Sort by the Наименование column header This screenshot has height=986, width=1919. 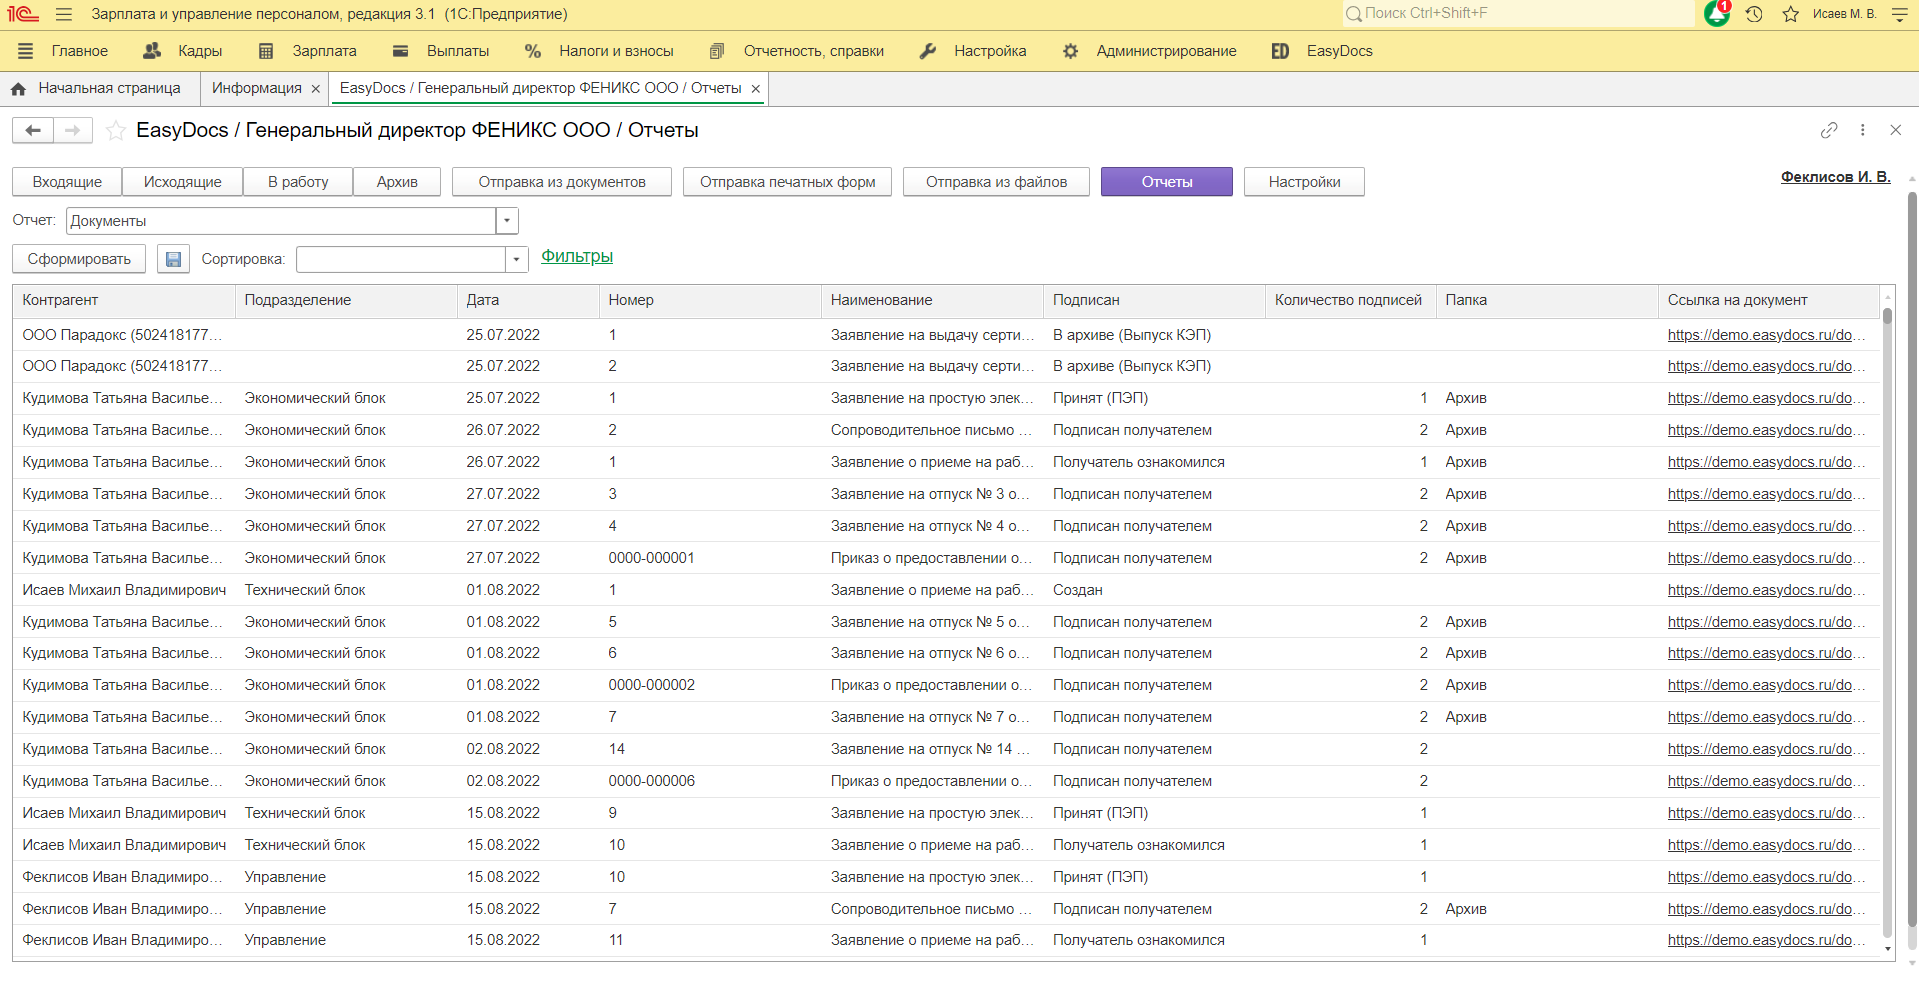point(932,301)
